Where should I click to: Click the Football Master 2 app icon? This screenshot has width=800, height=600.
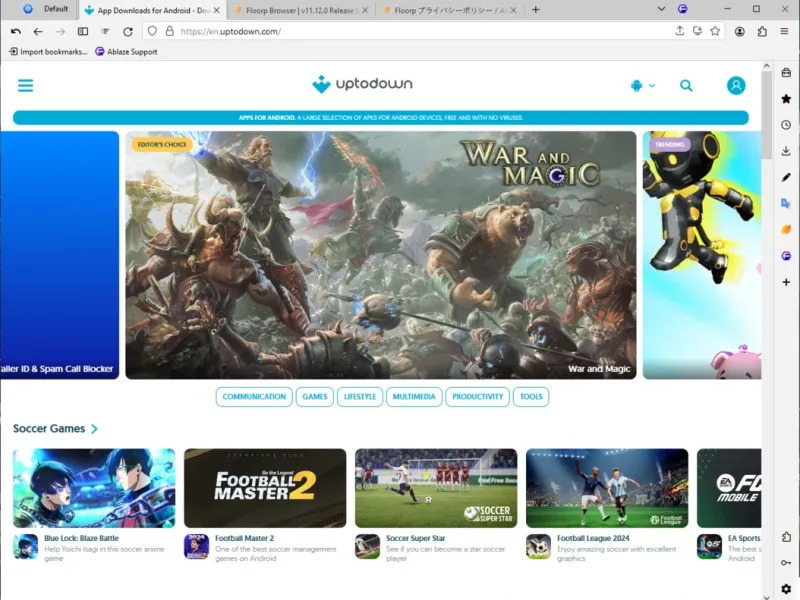[196, 546]
